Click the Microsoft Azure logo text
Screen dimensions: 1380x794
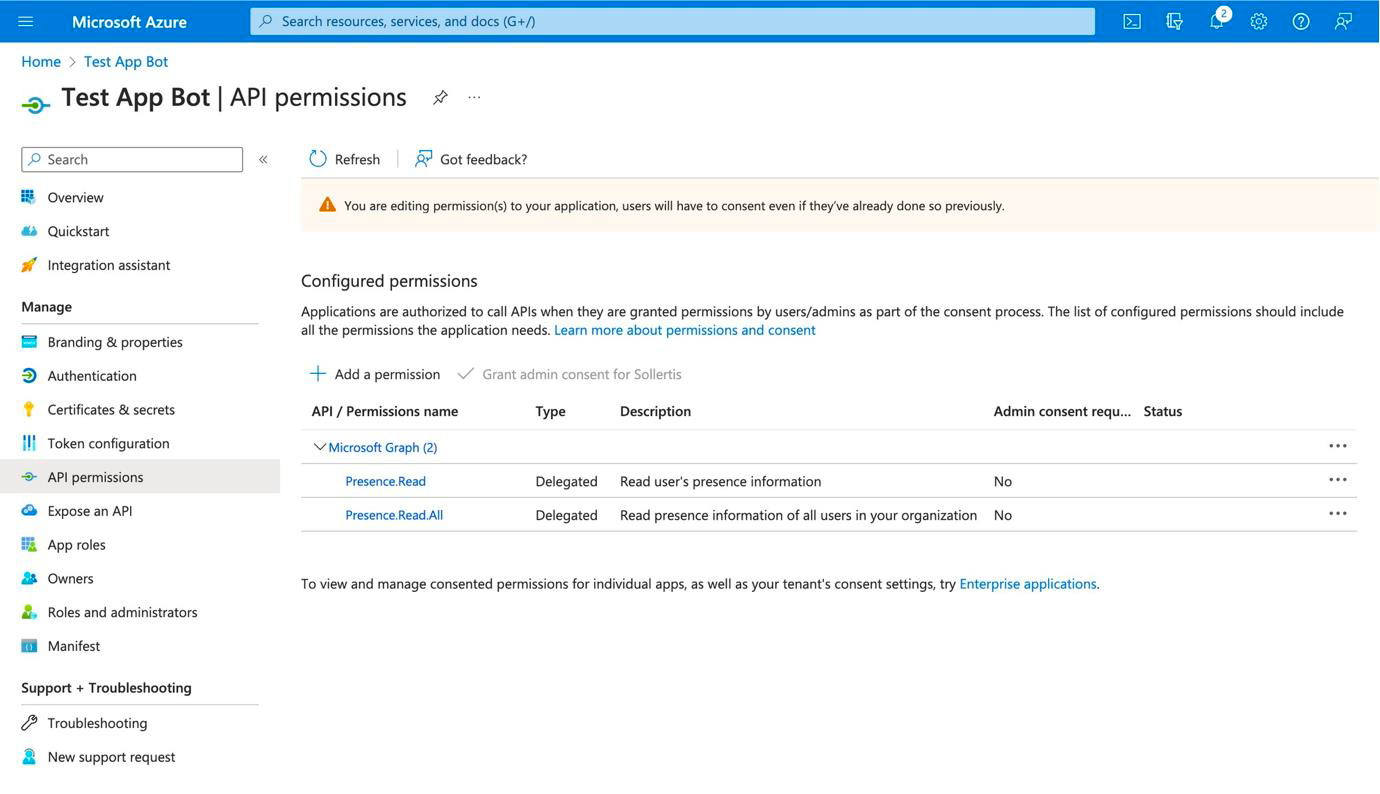pyautogui.click(x=129, y=21)
